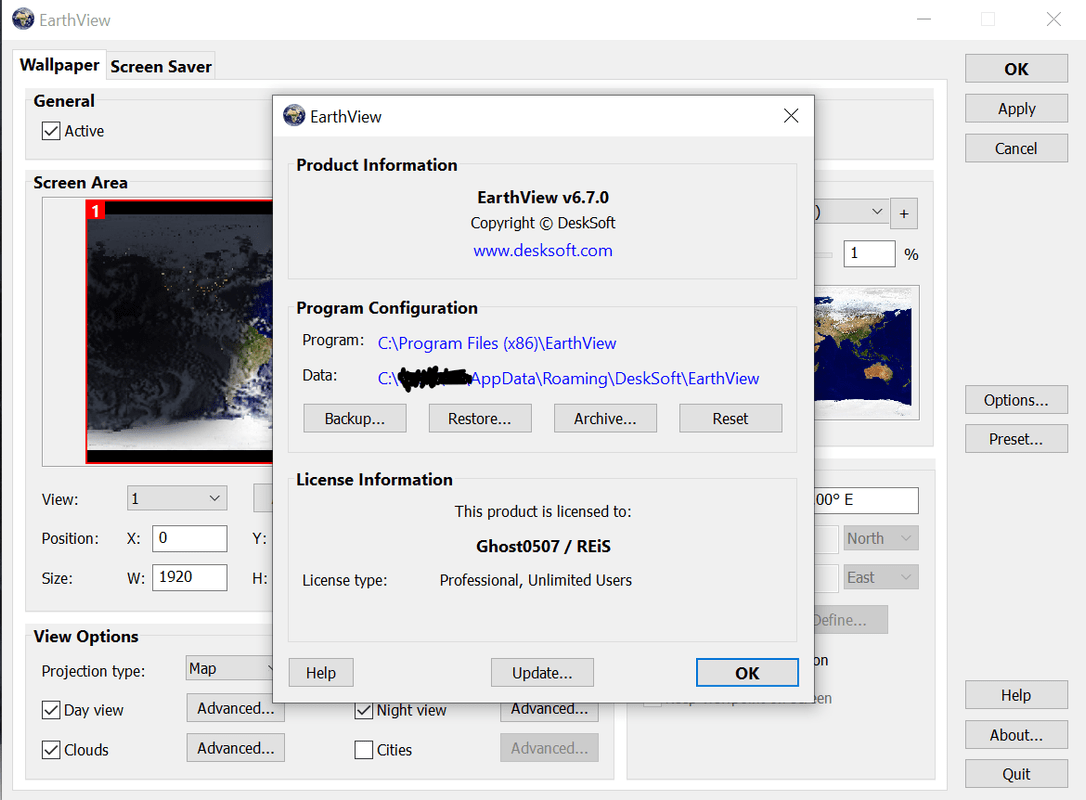The width and height of the screenshot is (1086, 800).
Task: Click the Cancel button in main window
Action: pos(1016,148)
